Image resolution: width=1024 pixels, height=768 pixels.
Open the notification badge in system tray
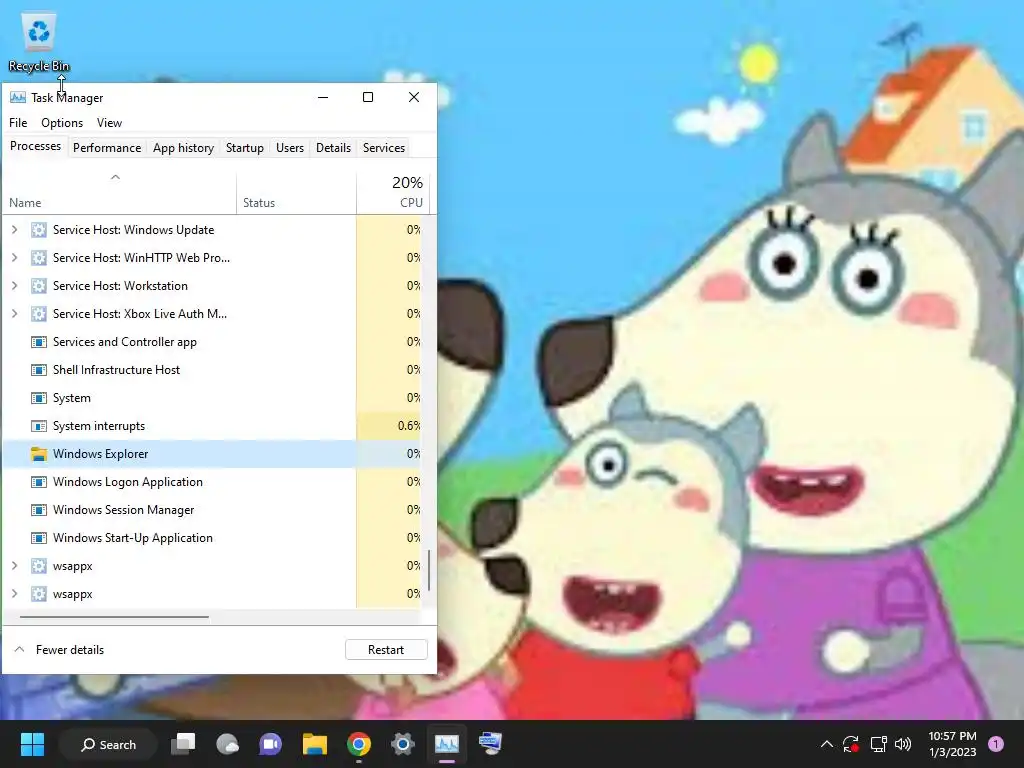pyautogui.click(x=996, y=744)
